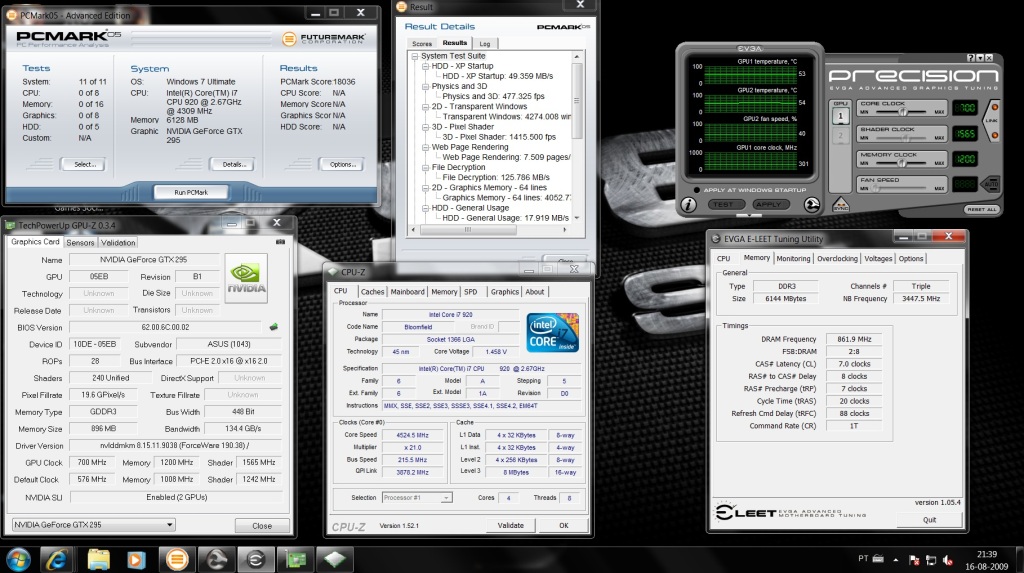
Task: Adjust the Memory Clock slider
Action: tap(902, 163)
